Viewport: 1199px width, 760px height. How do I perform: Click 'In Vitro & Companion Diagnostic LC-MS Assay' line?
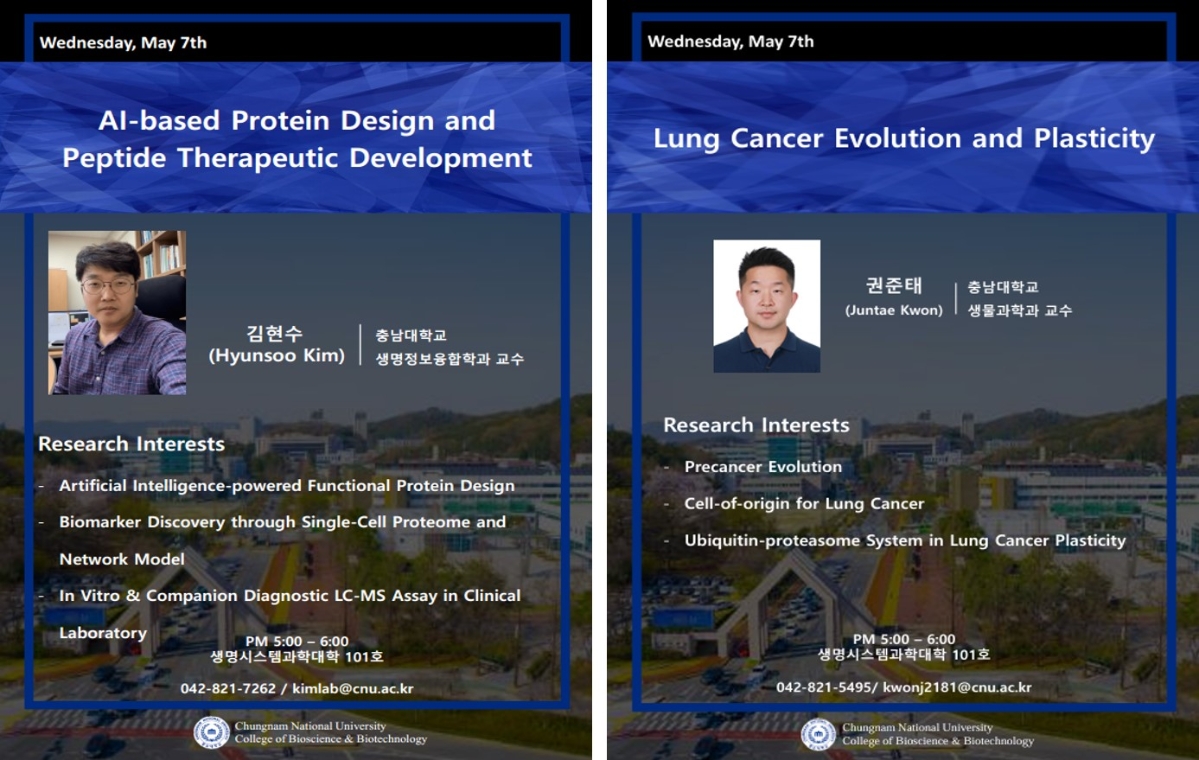[290, 596]
